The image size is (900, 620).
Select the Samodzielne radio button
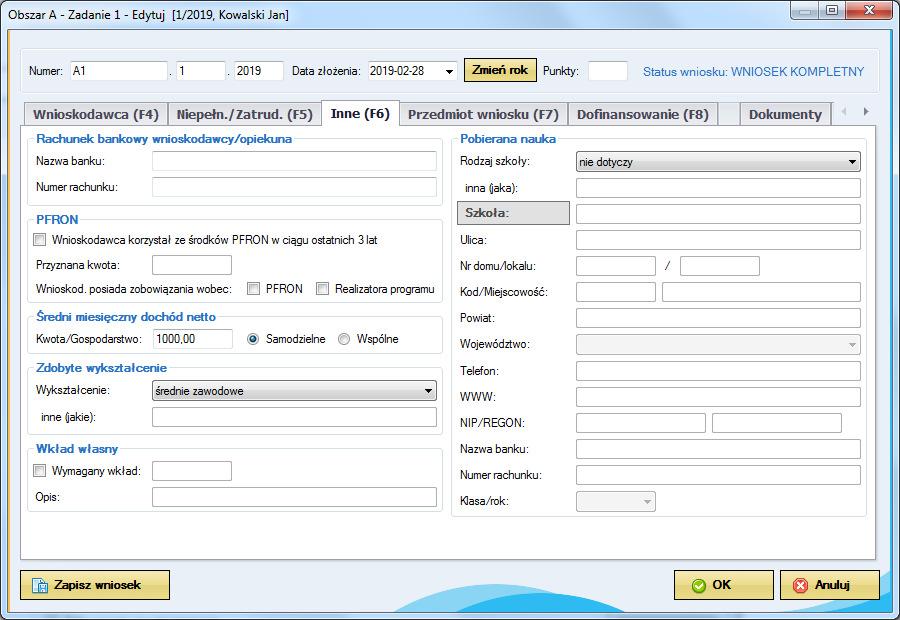coord(253,339)
